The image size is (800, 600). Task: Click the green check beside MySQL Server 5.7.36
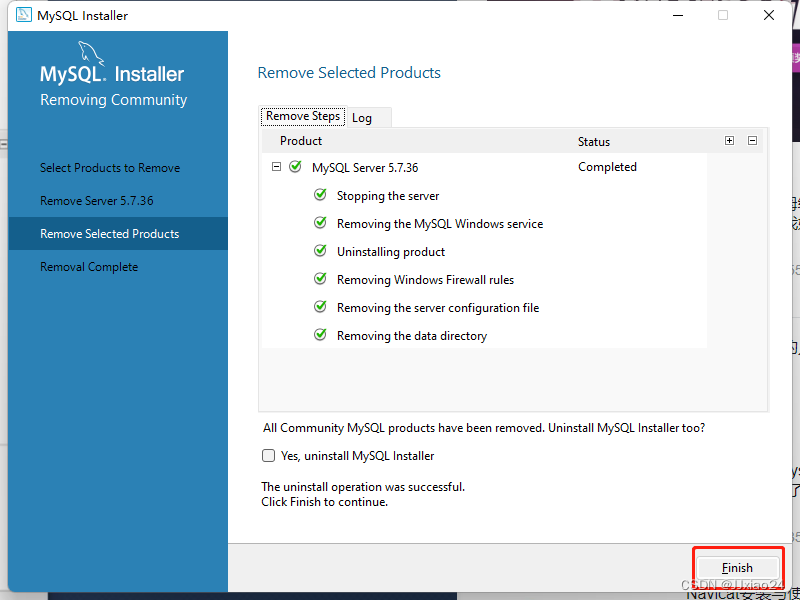295,166
